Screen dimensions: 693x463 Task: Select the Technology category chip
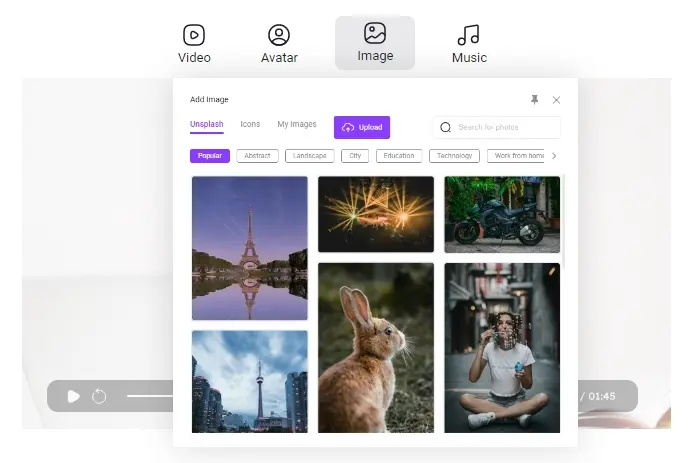454,156
